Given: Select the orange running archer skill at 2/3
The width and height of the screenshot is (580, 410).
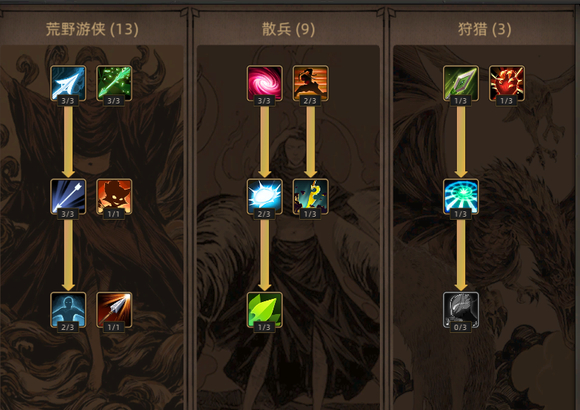Looking at the screenshot, I should 310,83.
